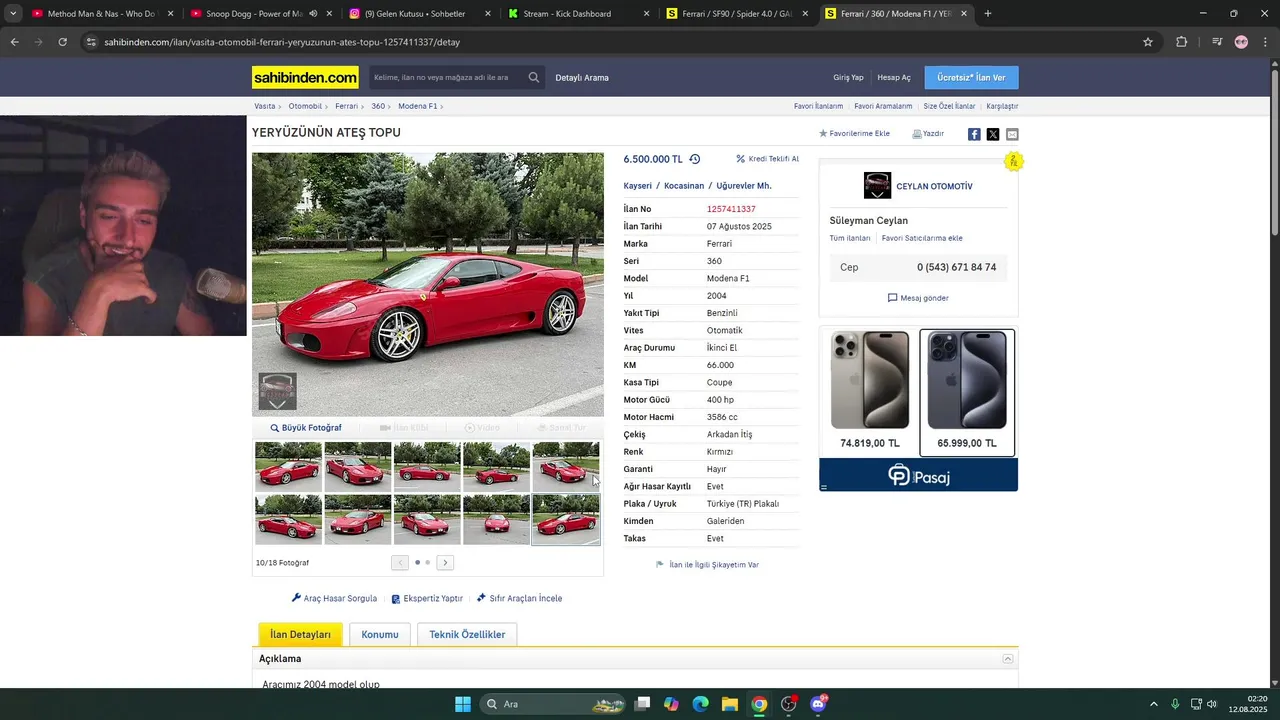Click the browser address bar
1280x720 pixels.
pos(610,42)
